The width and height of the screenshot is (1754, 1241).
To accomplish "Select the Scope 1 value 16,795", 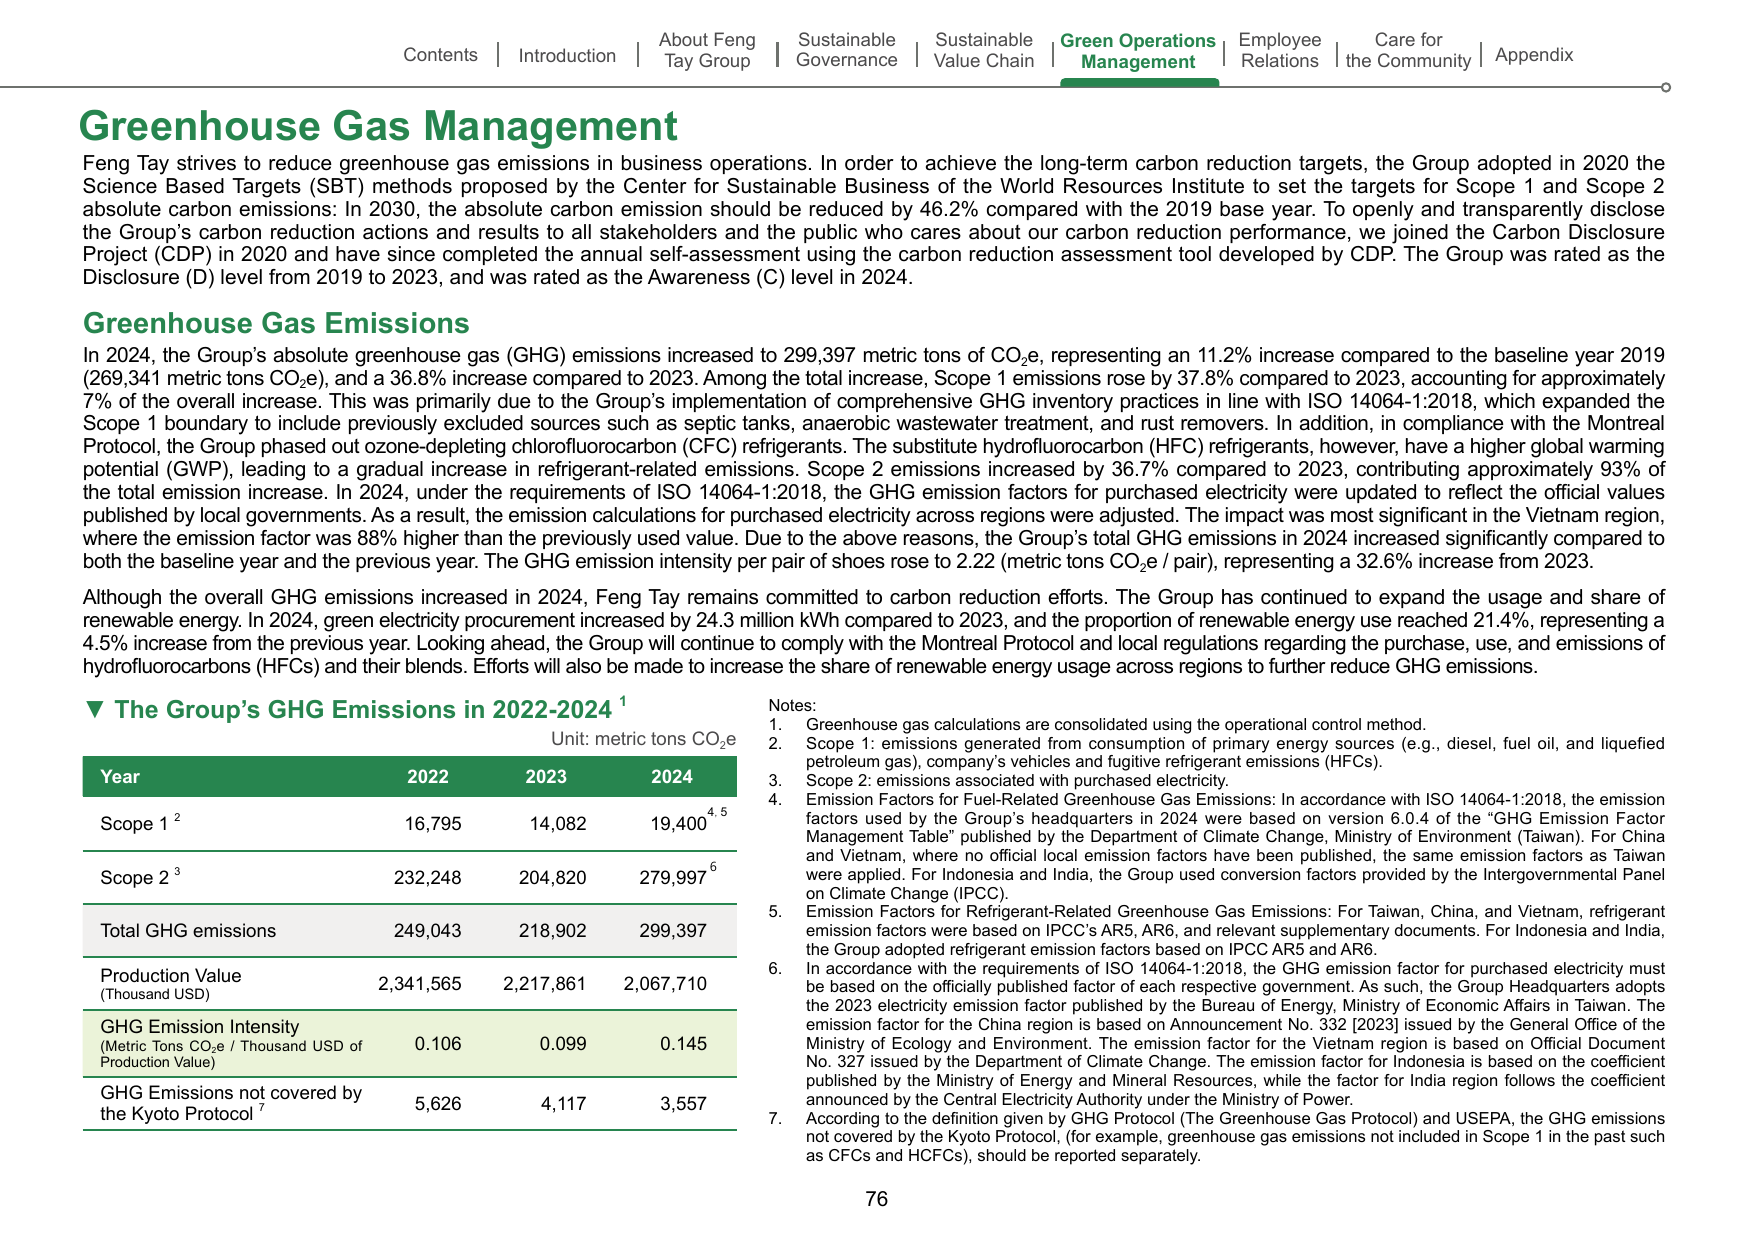I will coord(433,824).
